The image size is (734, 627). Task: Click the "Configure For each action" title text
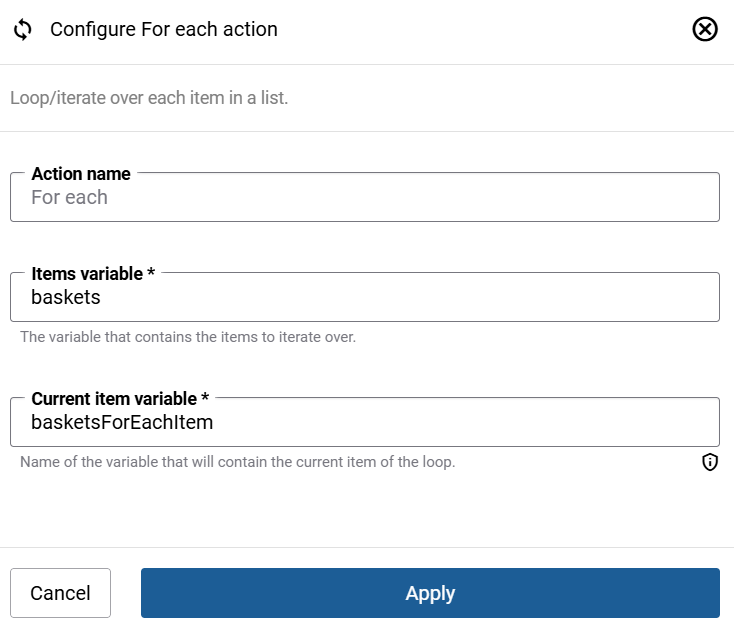pos(164,30)
